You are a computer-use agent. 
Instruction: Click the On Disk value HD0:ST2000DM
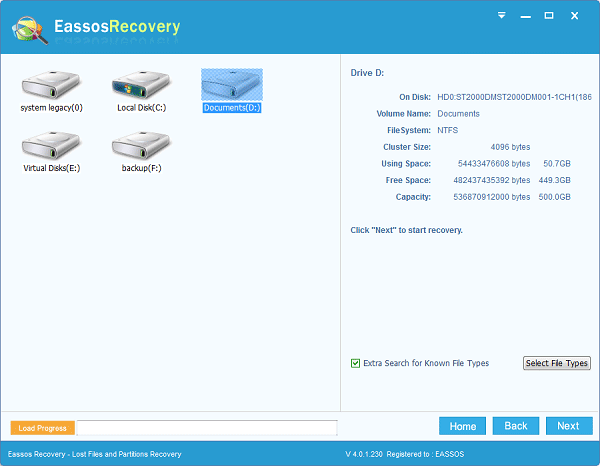pos(514,97)
